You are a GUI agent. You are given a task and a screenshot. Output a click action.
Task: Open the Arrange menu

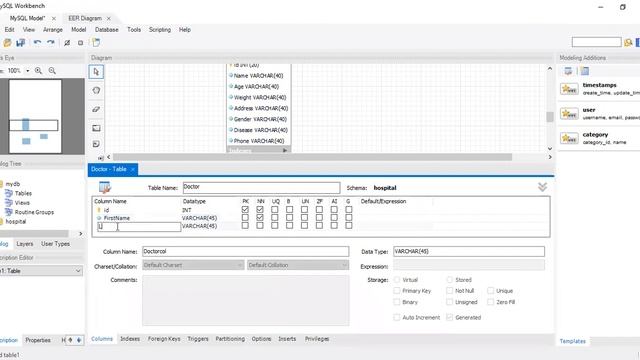coord(53,30)
